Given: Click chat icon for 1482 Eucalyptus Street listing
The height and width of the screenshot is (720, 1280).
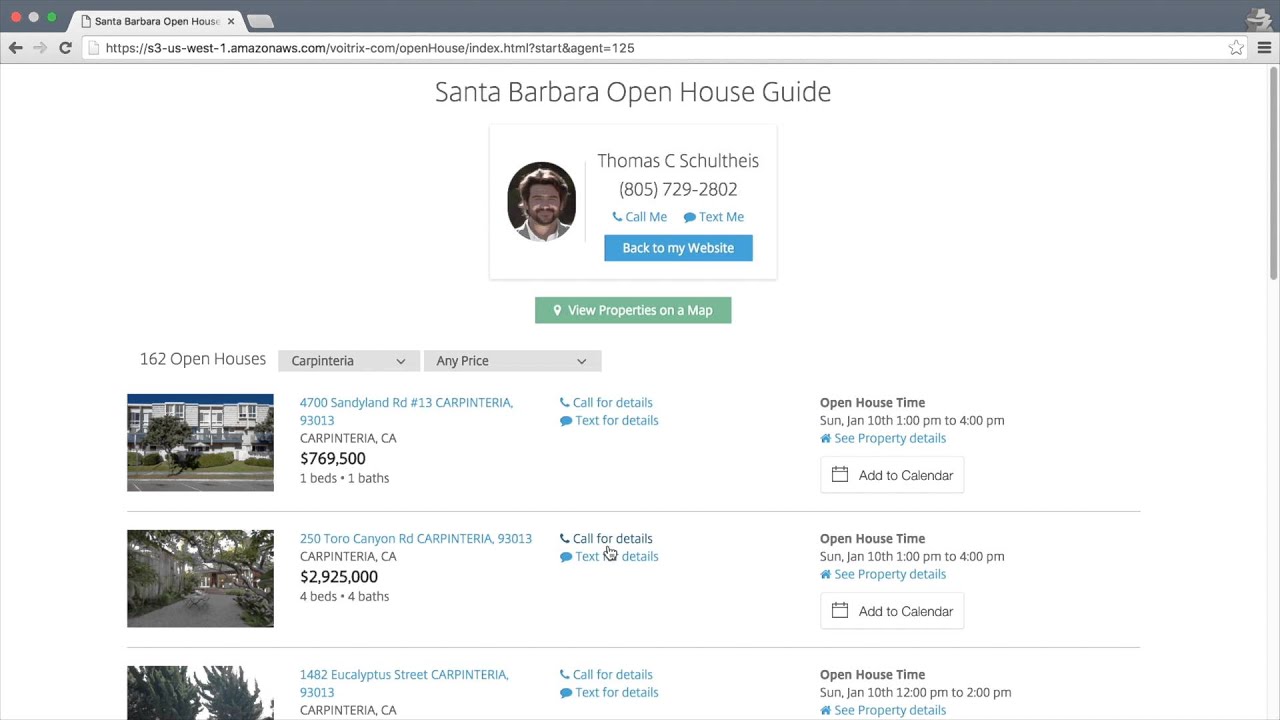Looking at the screenshot, I should (566, 693).
